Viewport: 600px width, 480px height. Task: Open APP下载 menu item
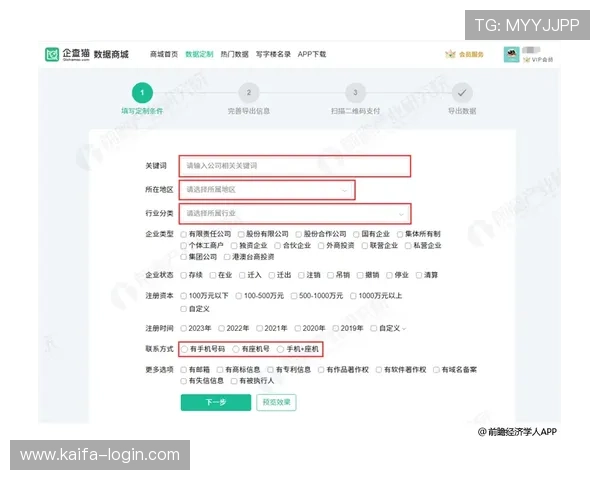[312, 54]
